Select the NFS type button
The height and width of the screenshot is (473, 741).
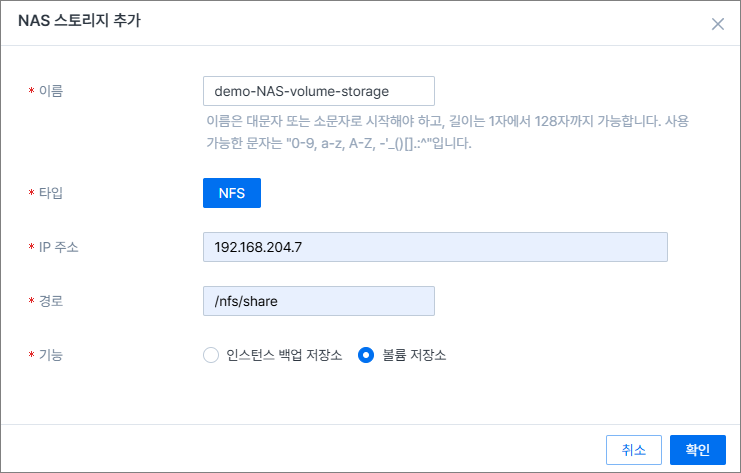coord(231,192)
